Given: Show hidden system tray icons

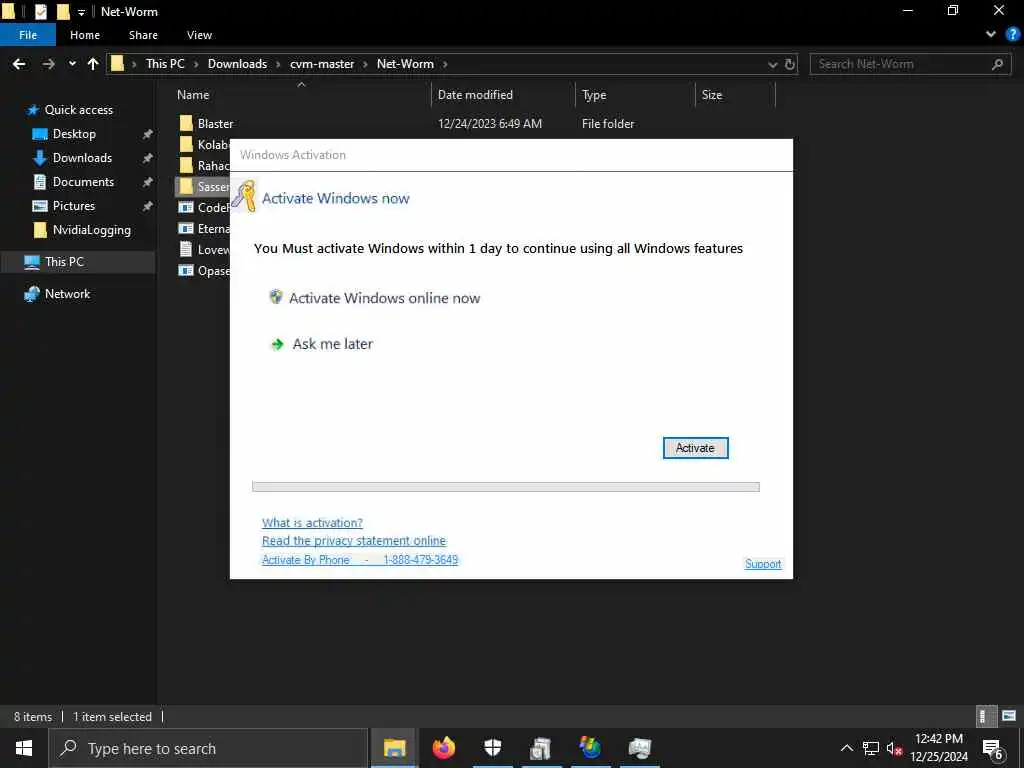Looking at the screenshot, I should [x=846, y=748].
